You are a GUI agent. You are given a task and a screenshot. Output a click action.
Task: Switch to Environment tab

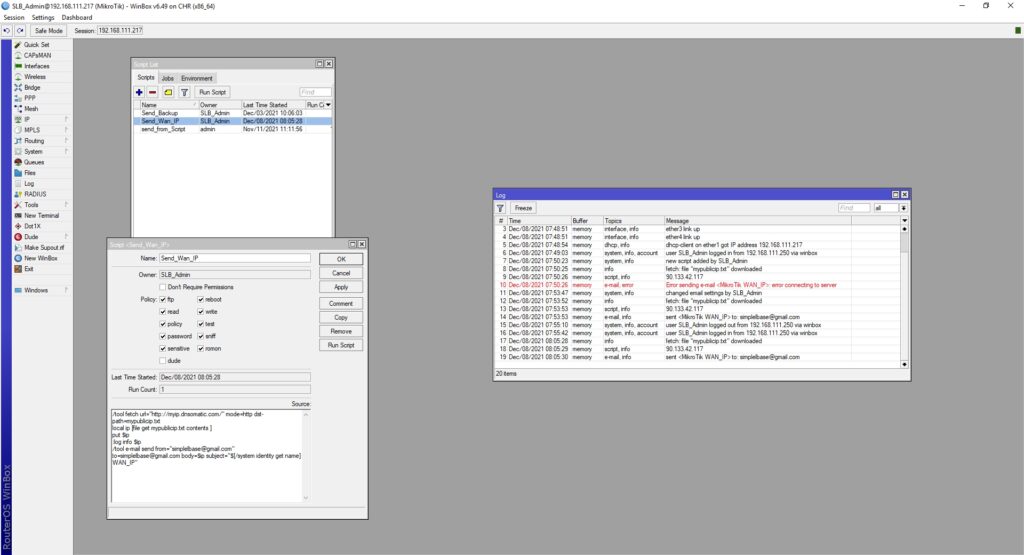[x=197, y=78]
